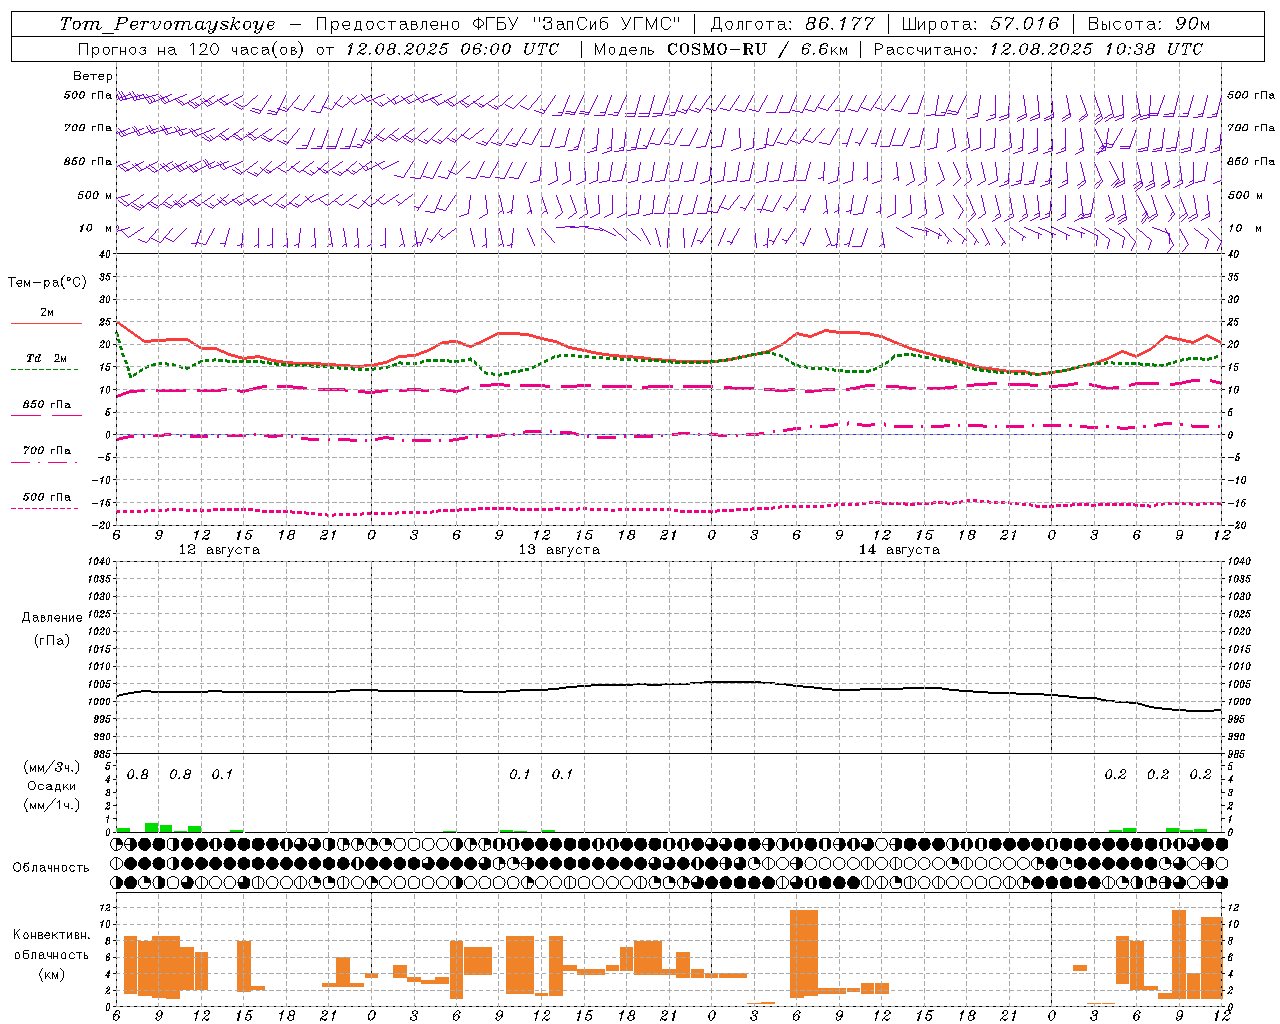Viewport: 1280px width, 1024px height.
Task: Click the (мм/3ч.) precipitation unit label
Action: 52,768
